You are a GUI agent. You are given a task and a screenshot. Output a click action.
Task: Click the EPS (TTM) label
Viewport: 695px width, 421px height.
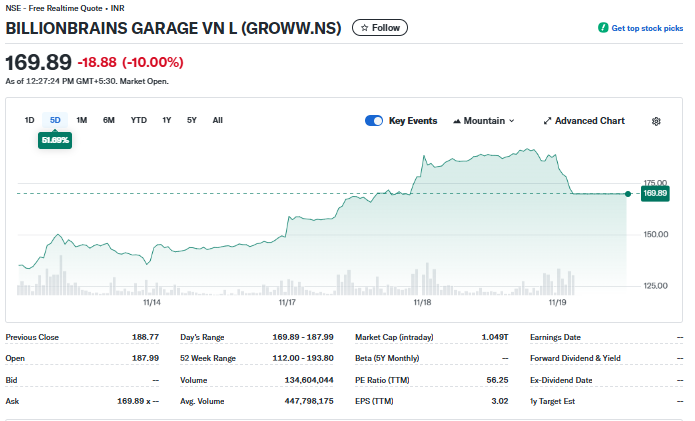pyautogui.click(x=374, y=401)
